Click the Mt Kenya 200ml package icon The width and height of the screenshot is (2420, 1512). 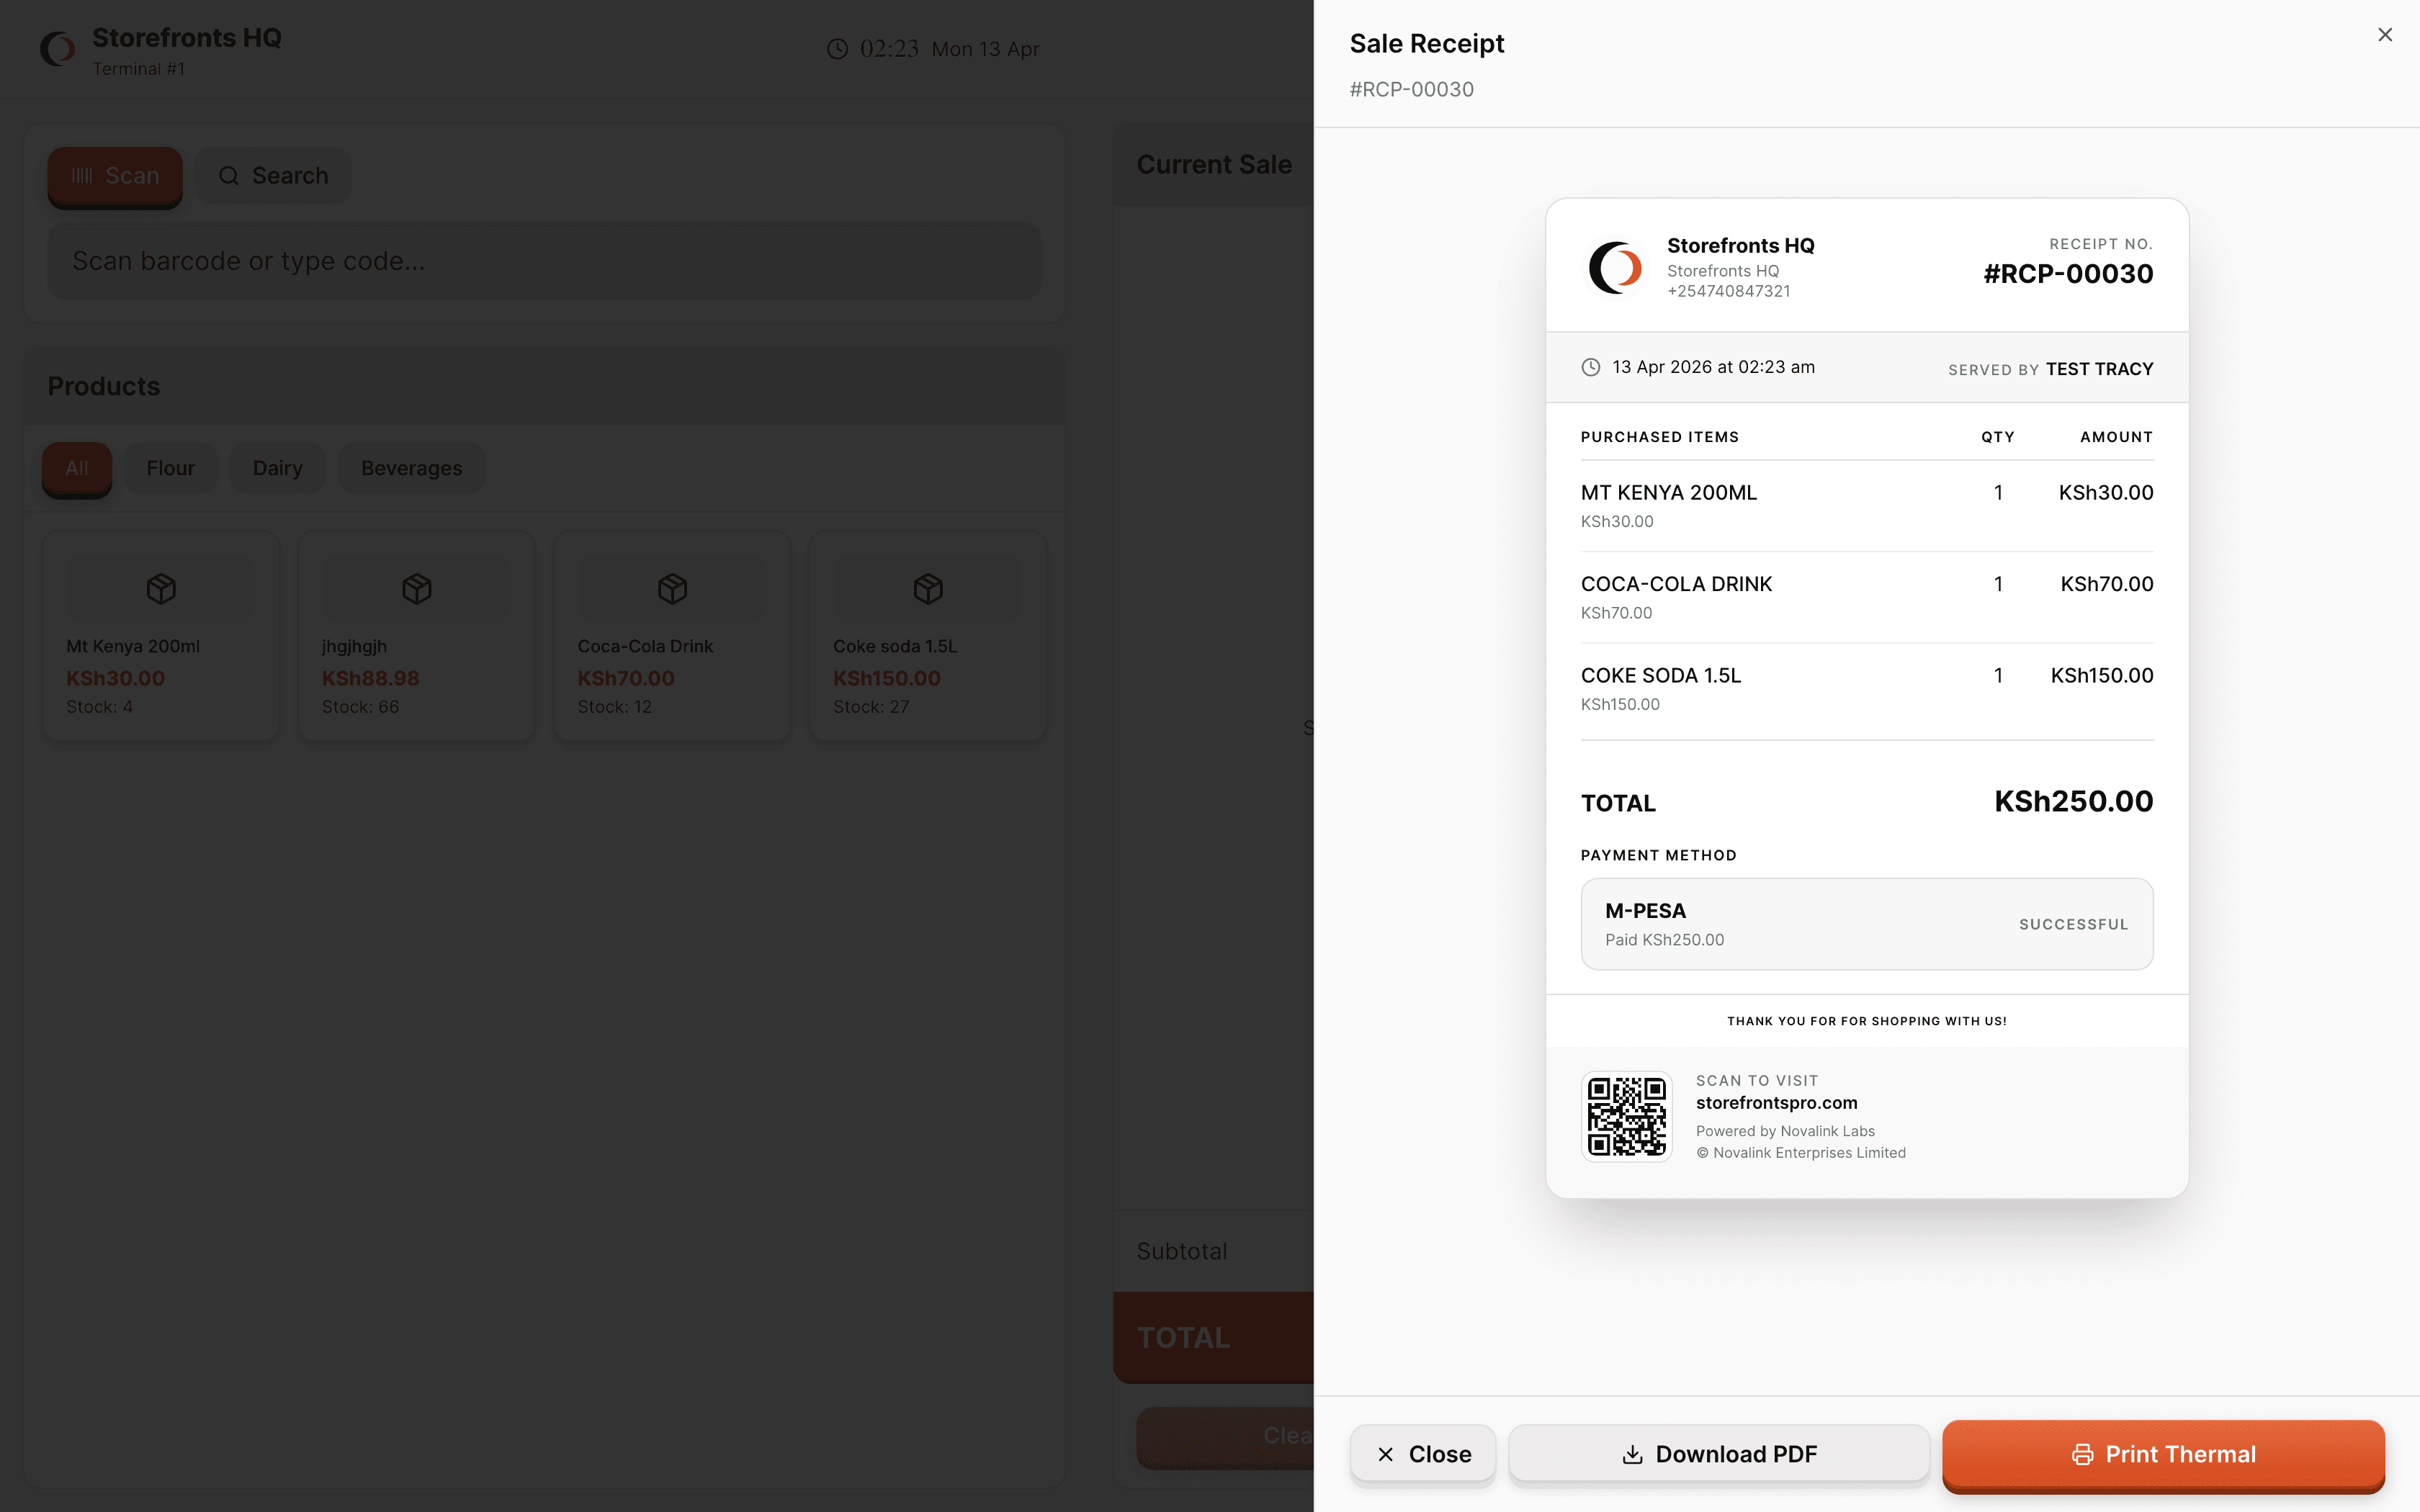click(x=160, y=588)
